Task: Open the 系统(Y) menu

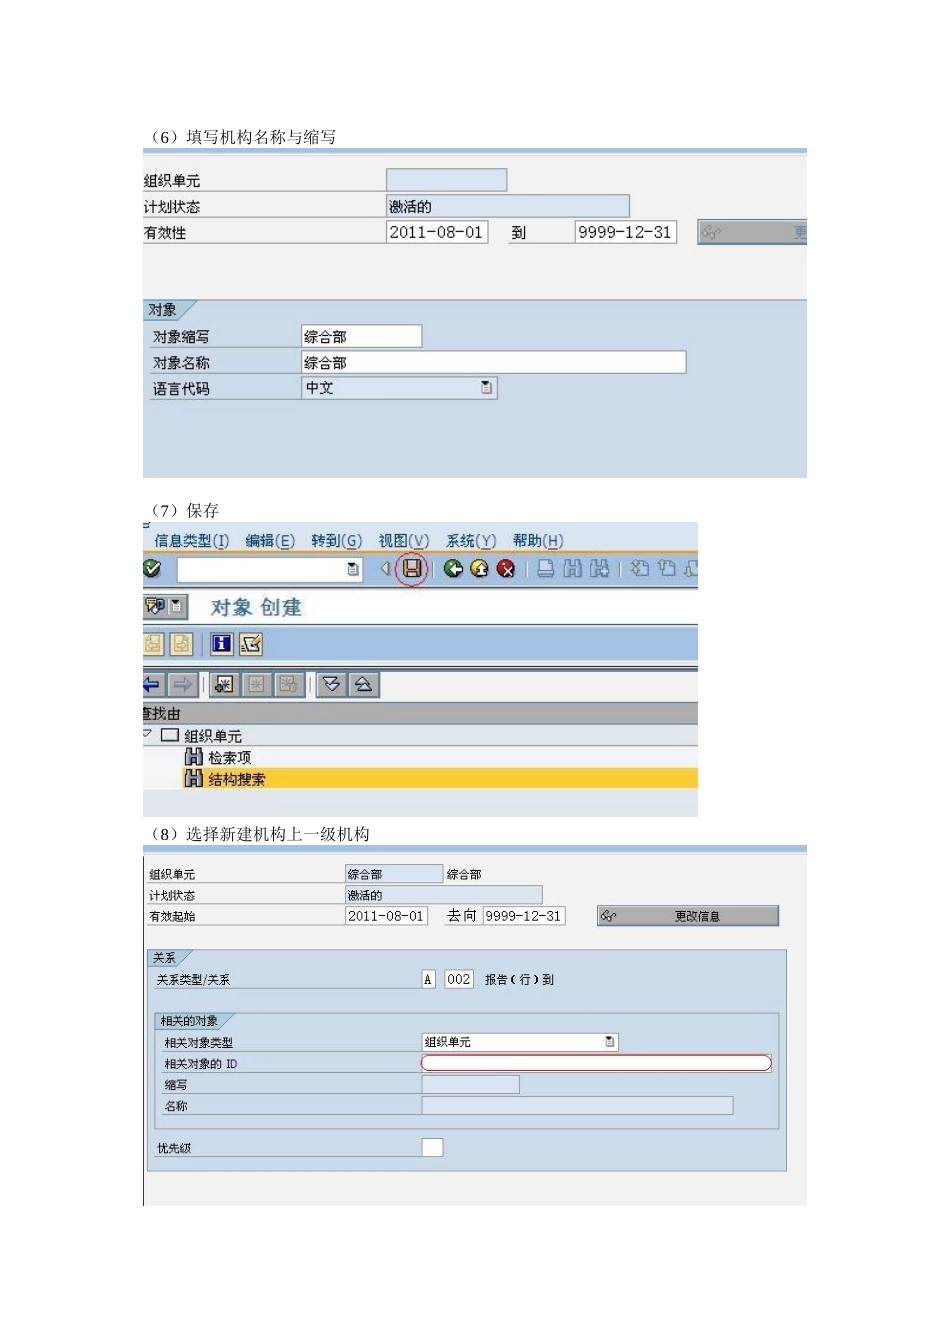Action: (x=471, y=541)
